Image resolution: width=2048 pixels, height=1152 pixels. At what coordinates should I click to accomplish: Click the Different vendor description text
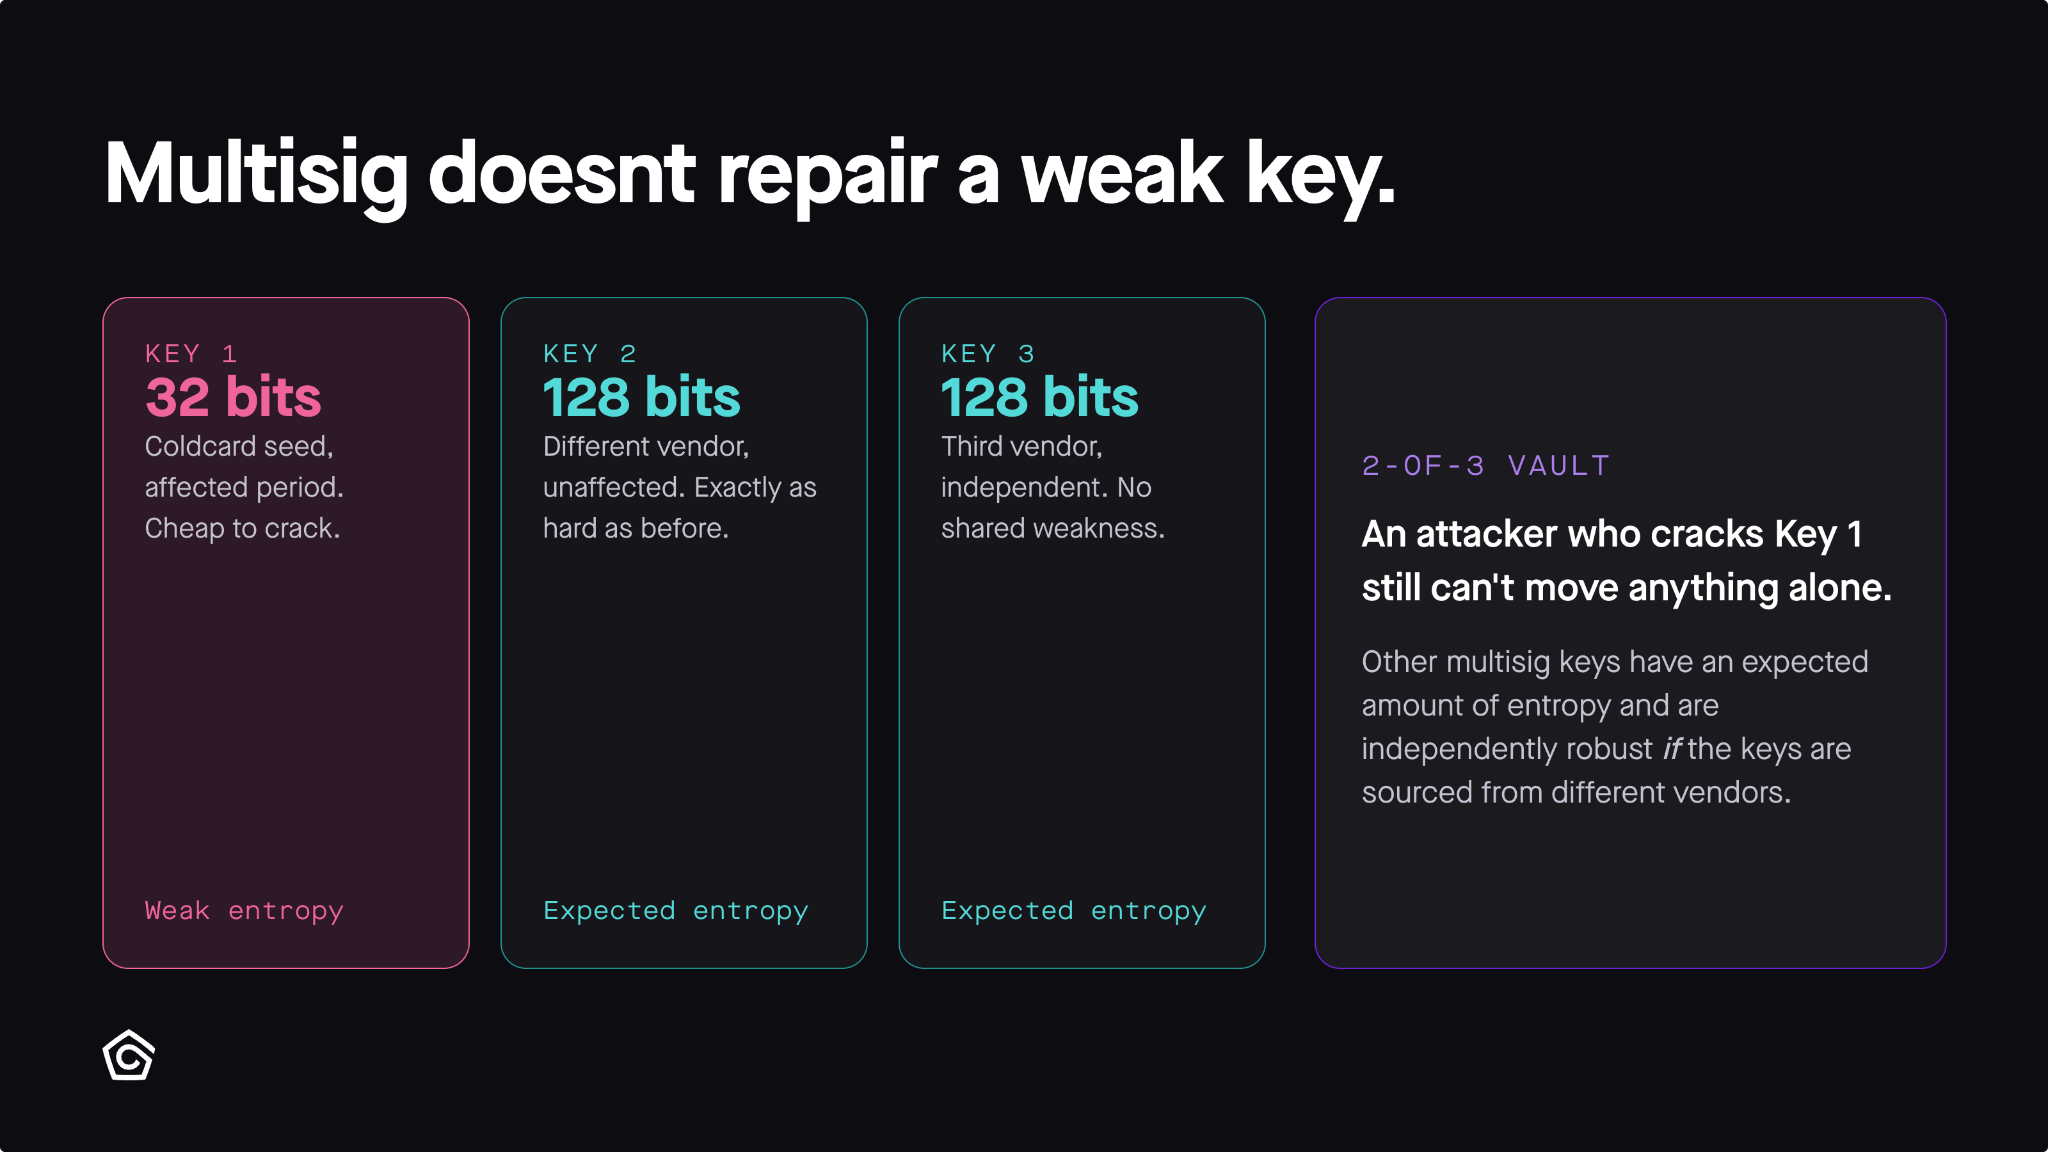680,487
